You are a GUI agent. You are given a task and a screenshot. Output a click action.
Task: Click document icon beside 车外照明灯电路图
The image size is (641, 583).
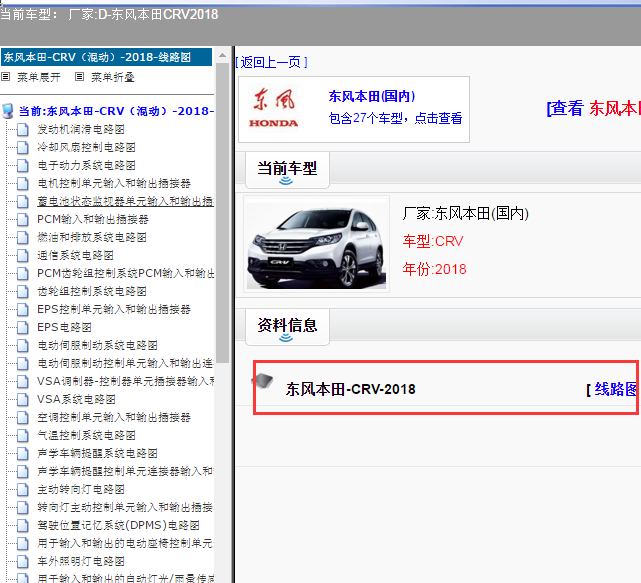pos(23,561)
